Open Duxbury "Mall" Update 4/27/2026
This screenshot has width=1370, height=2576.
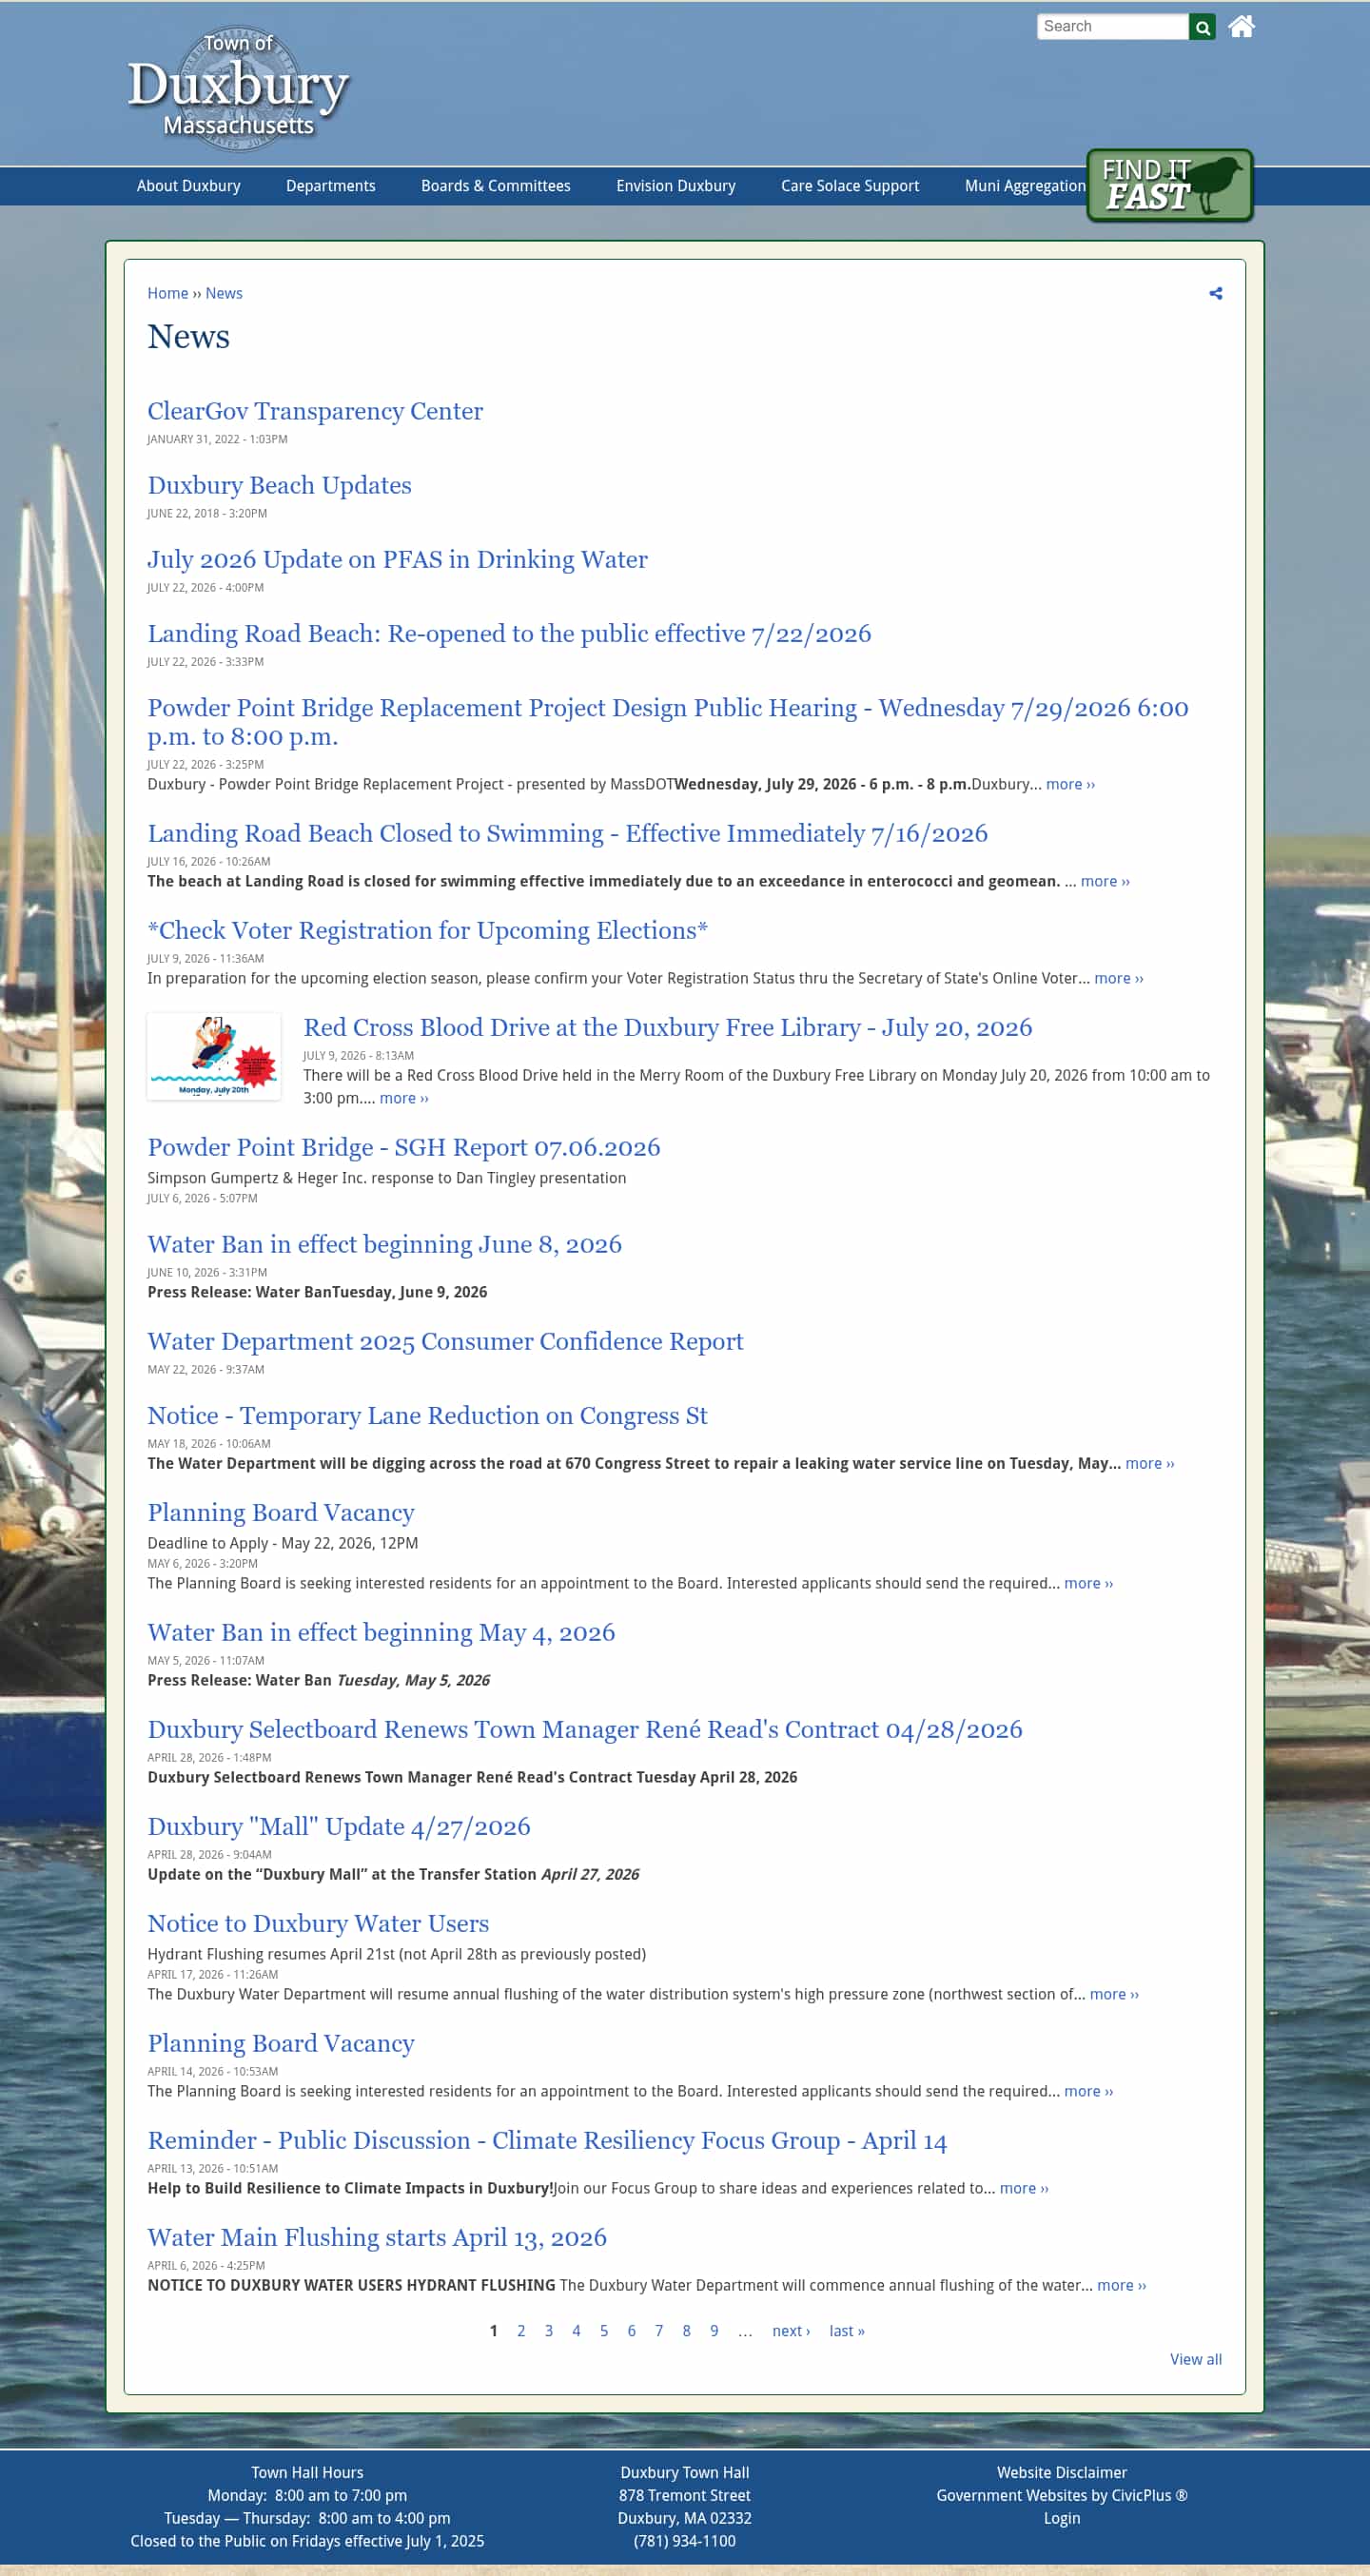click(x=338, y=1826)
